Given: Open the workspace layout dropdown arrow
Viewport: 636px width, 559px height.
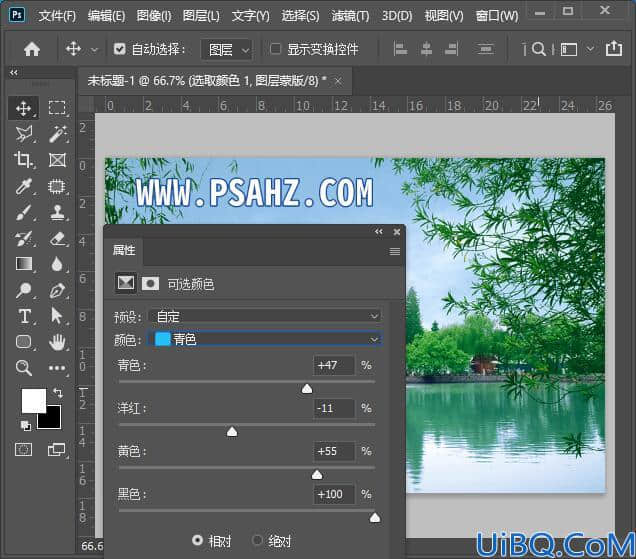Looking at the screenshot, I should [590, 49].
